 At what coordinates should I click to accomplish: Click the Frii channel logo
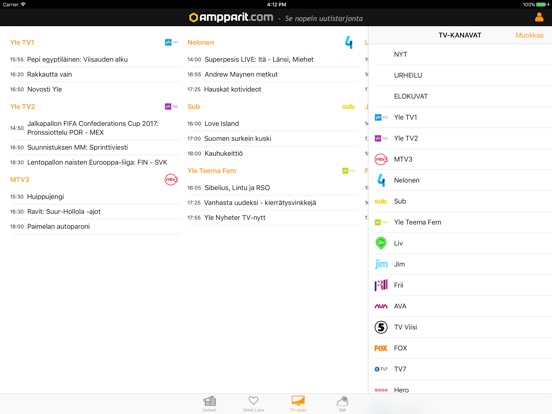(x=381, y=285)
